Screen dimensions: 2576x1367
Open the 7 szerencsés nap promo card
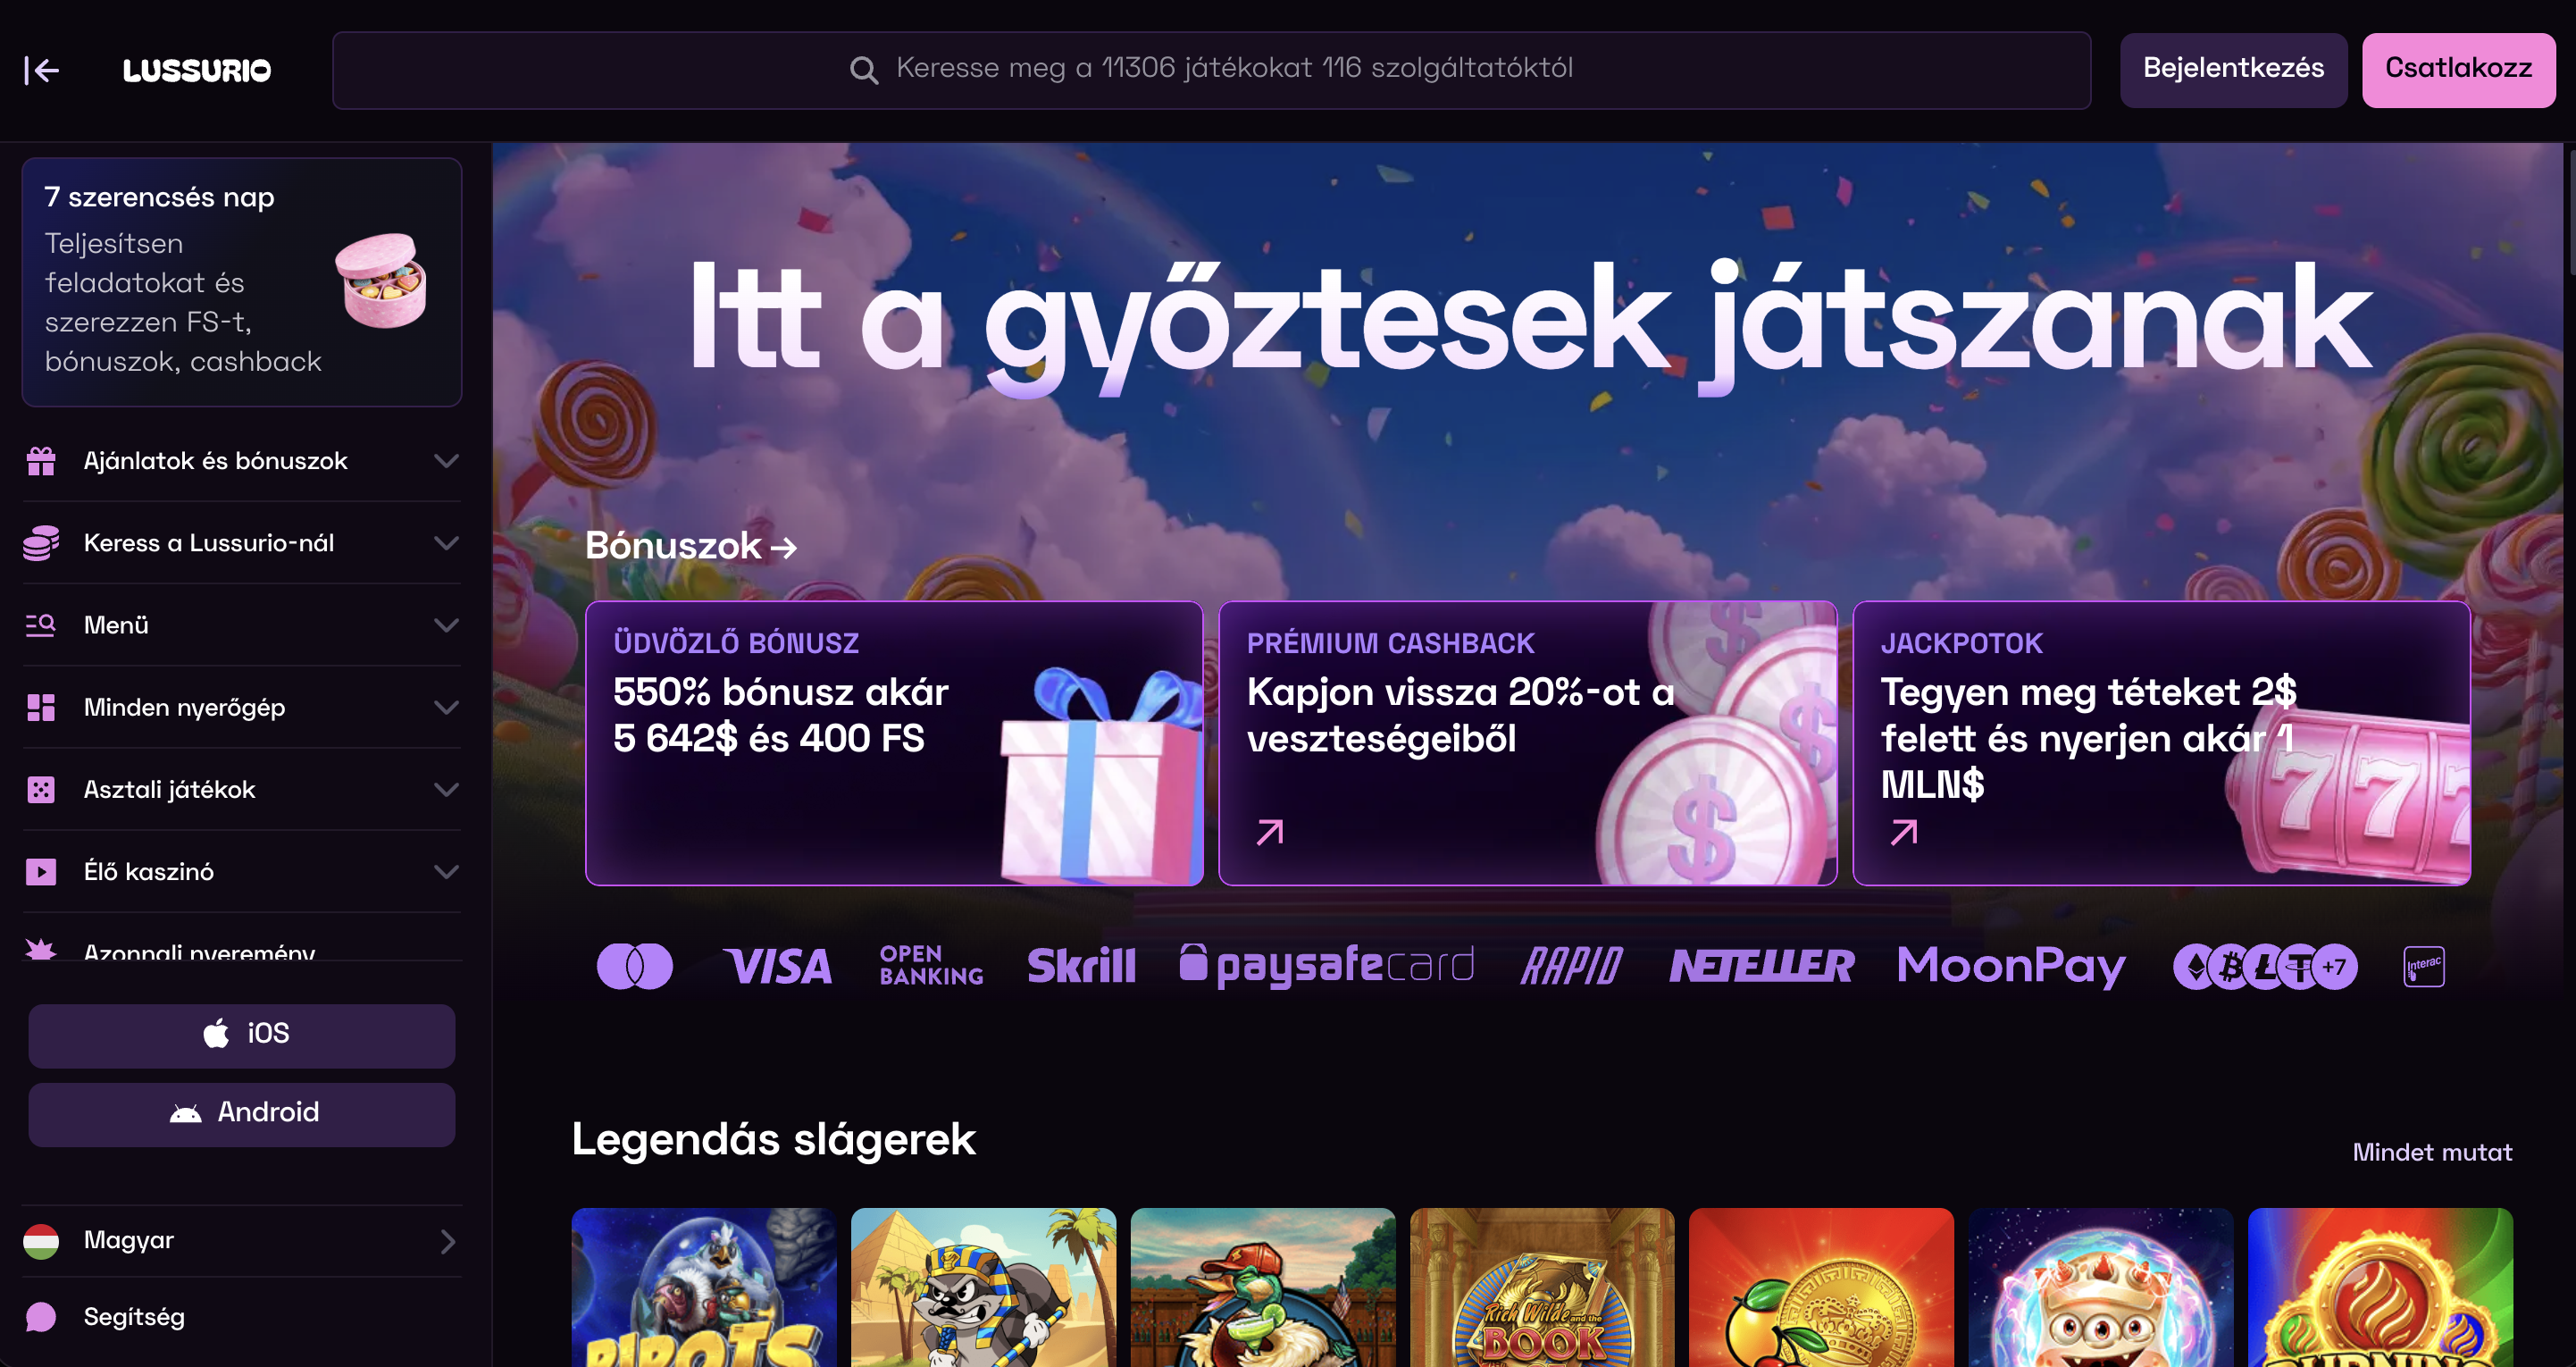[242, 282]
